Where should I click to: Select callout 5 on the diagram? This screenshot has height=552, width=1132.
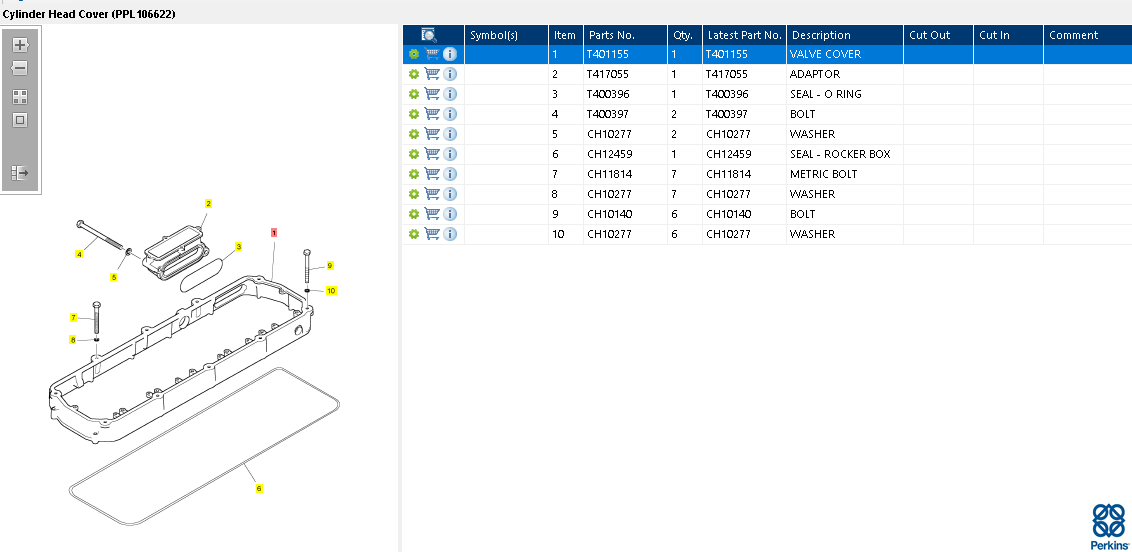tap(113, 276)
